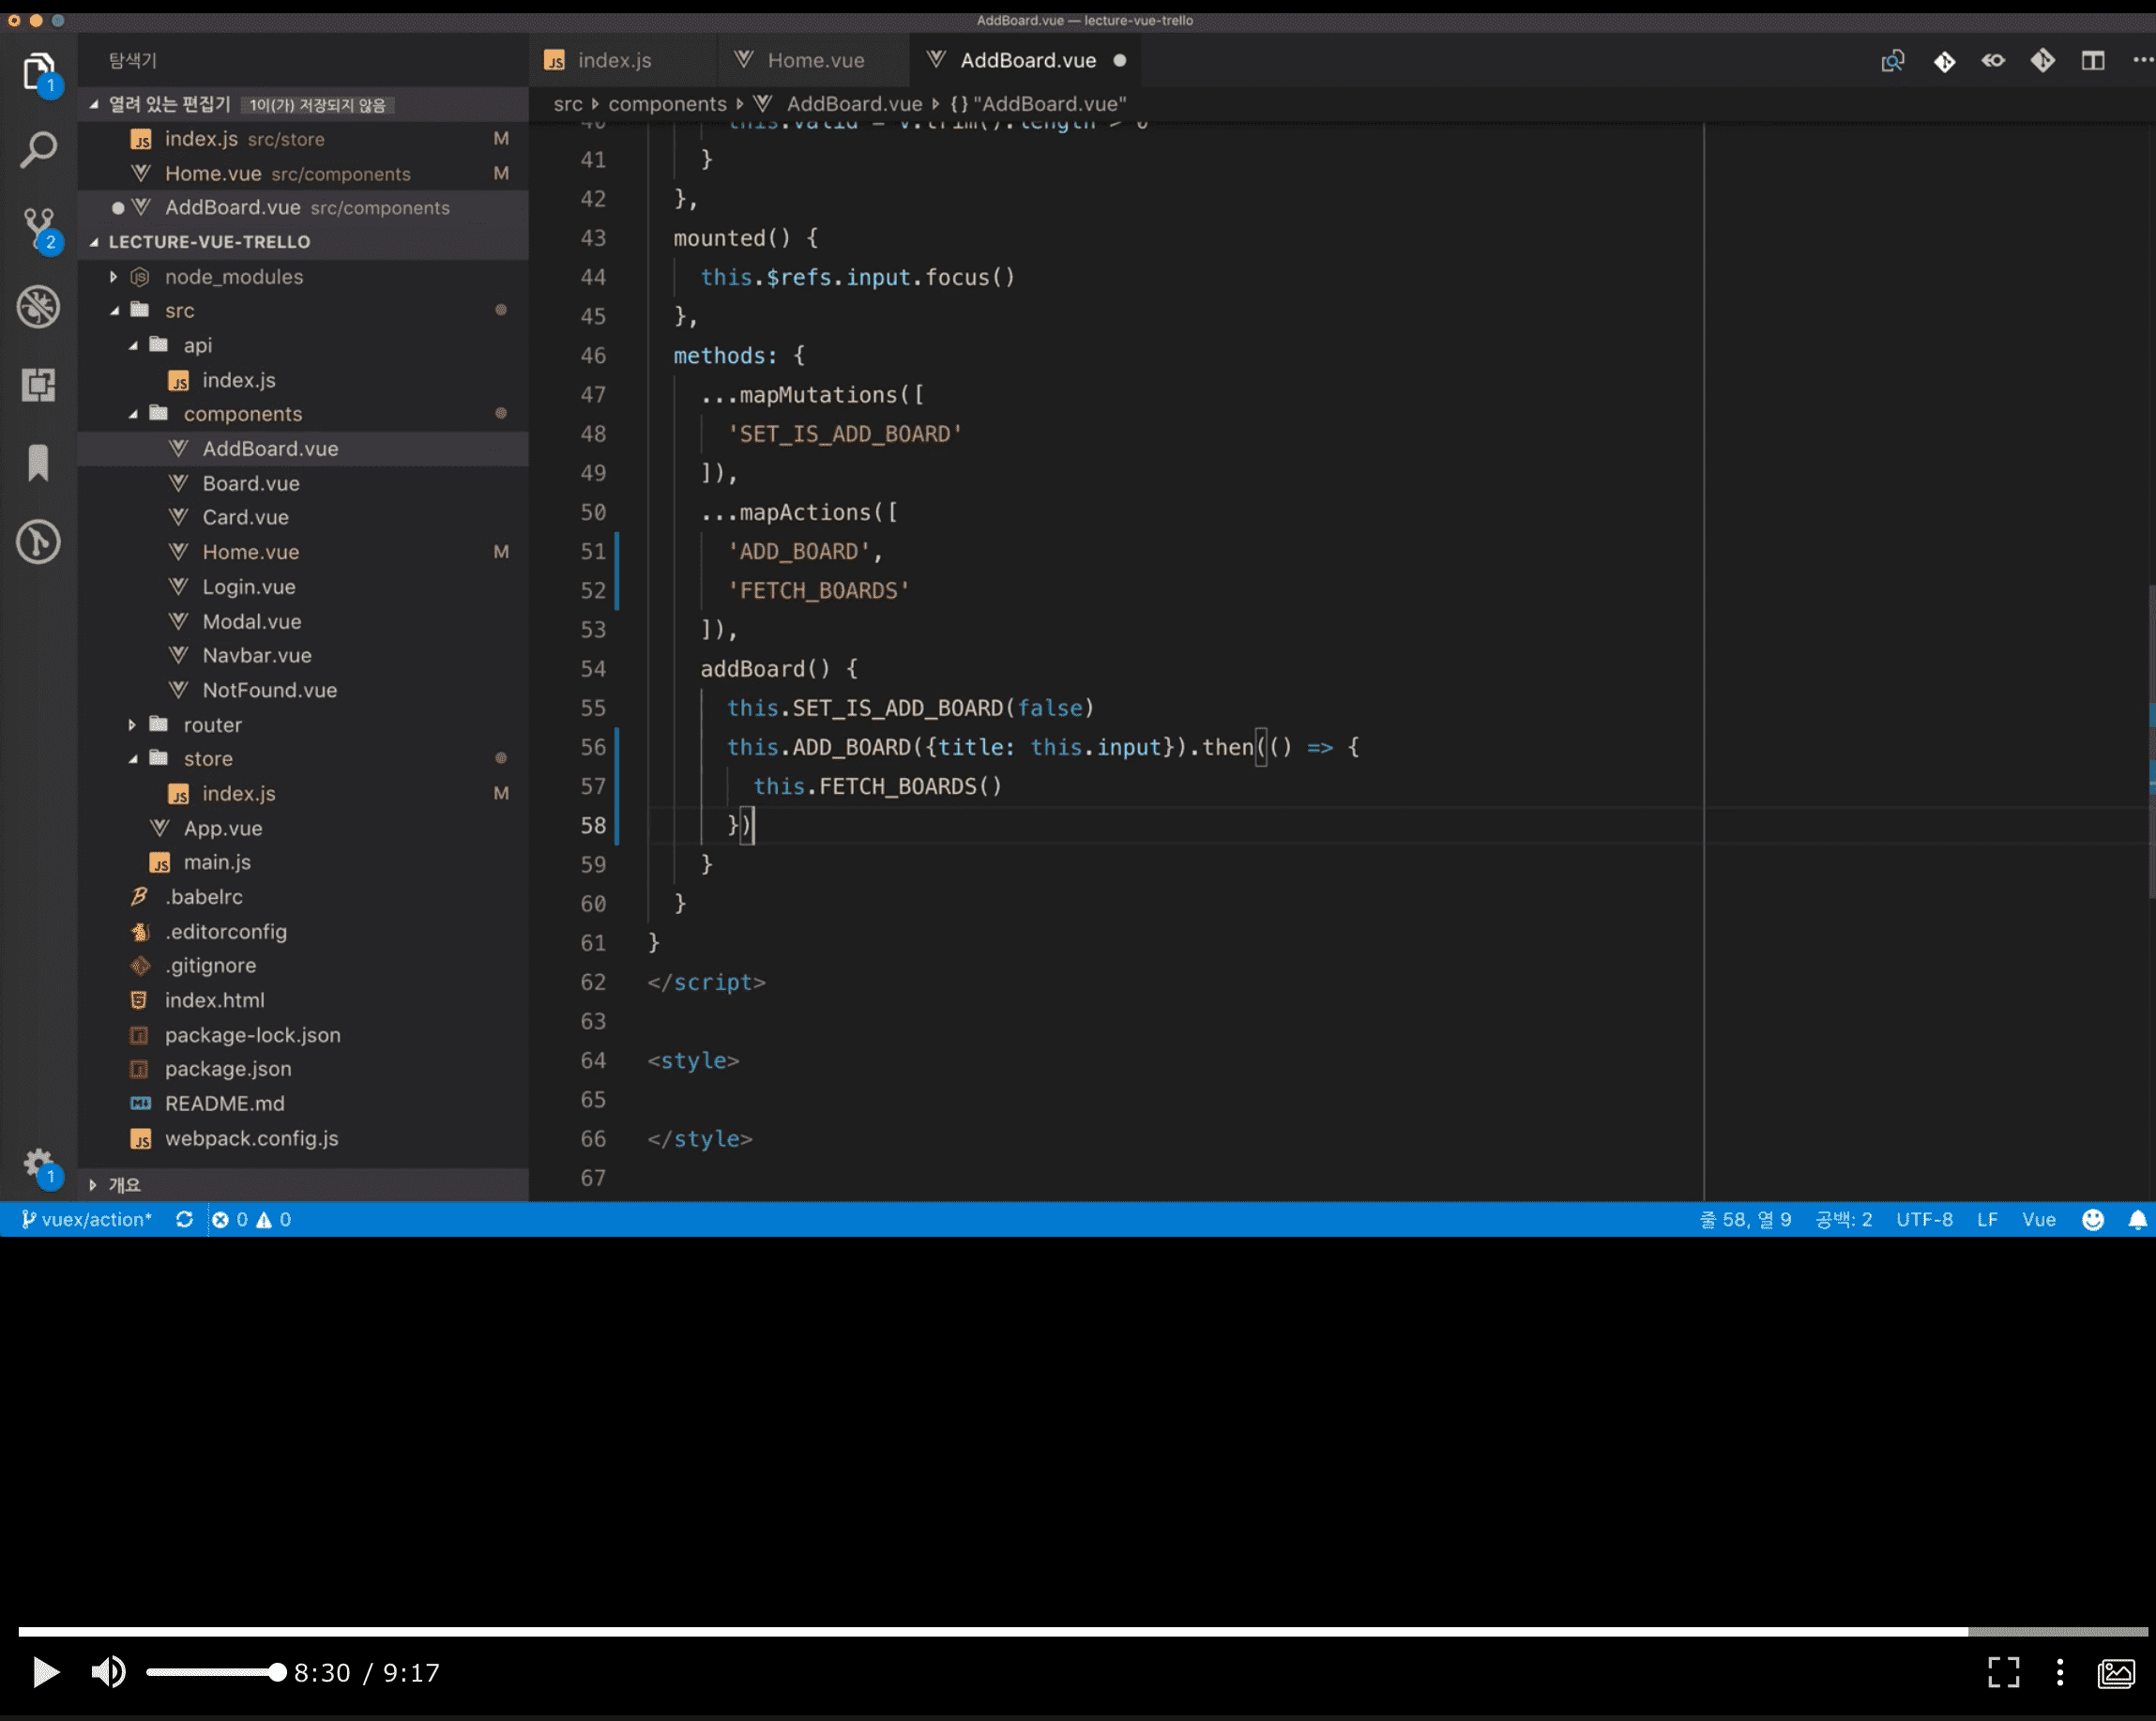Change the Vue language mode
This screenshot has height=1721, width=2156.
(x=2038, y=1220)
